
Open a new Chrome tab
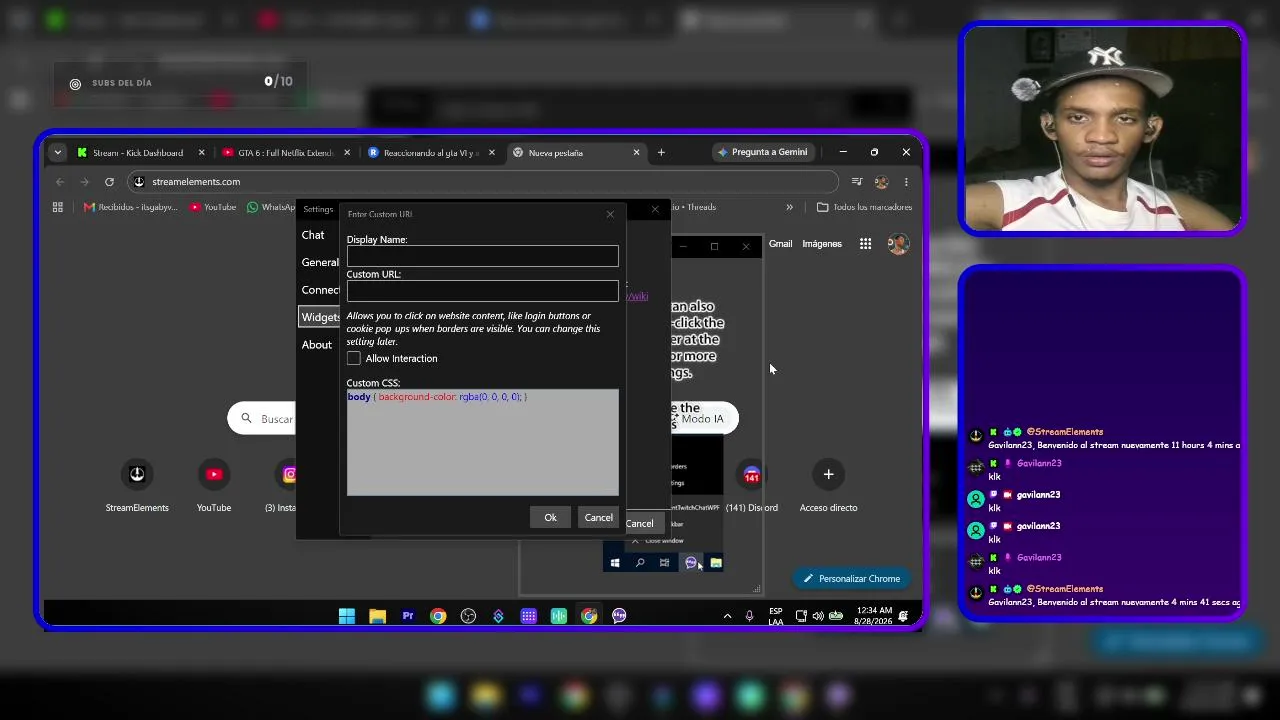661,153
